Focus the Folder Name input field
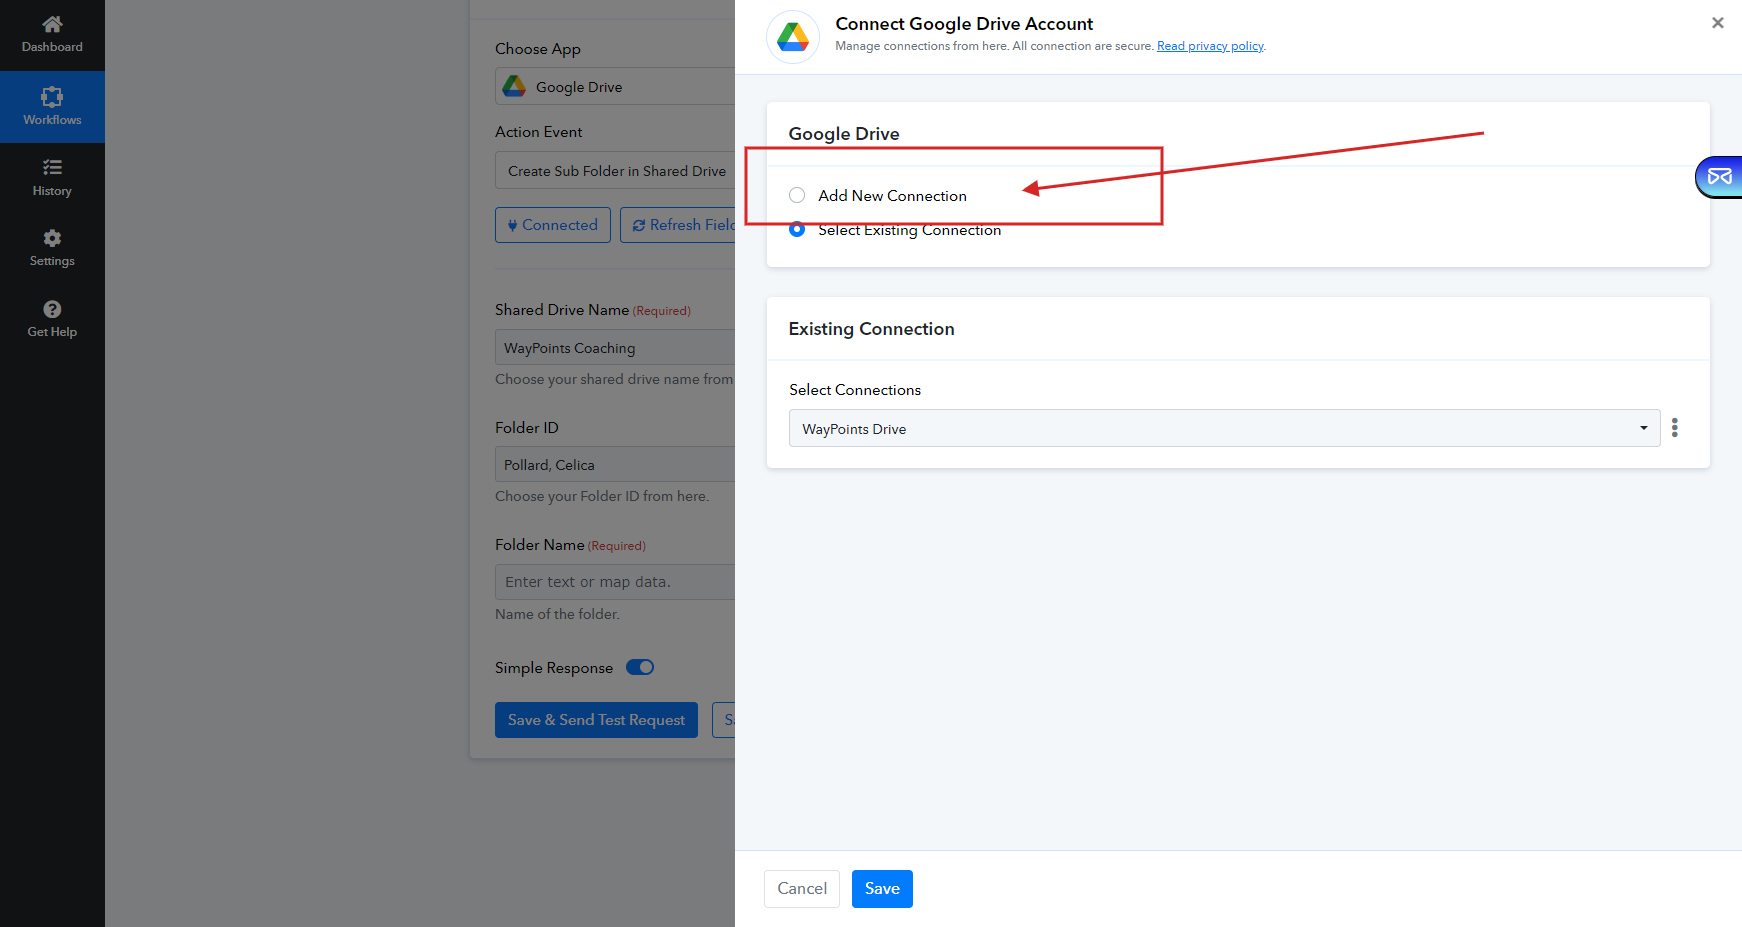 coord(615,582)
